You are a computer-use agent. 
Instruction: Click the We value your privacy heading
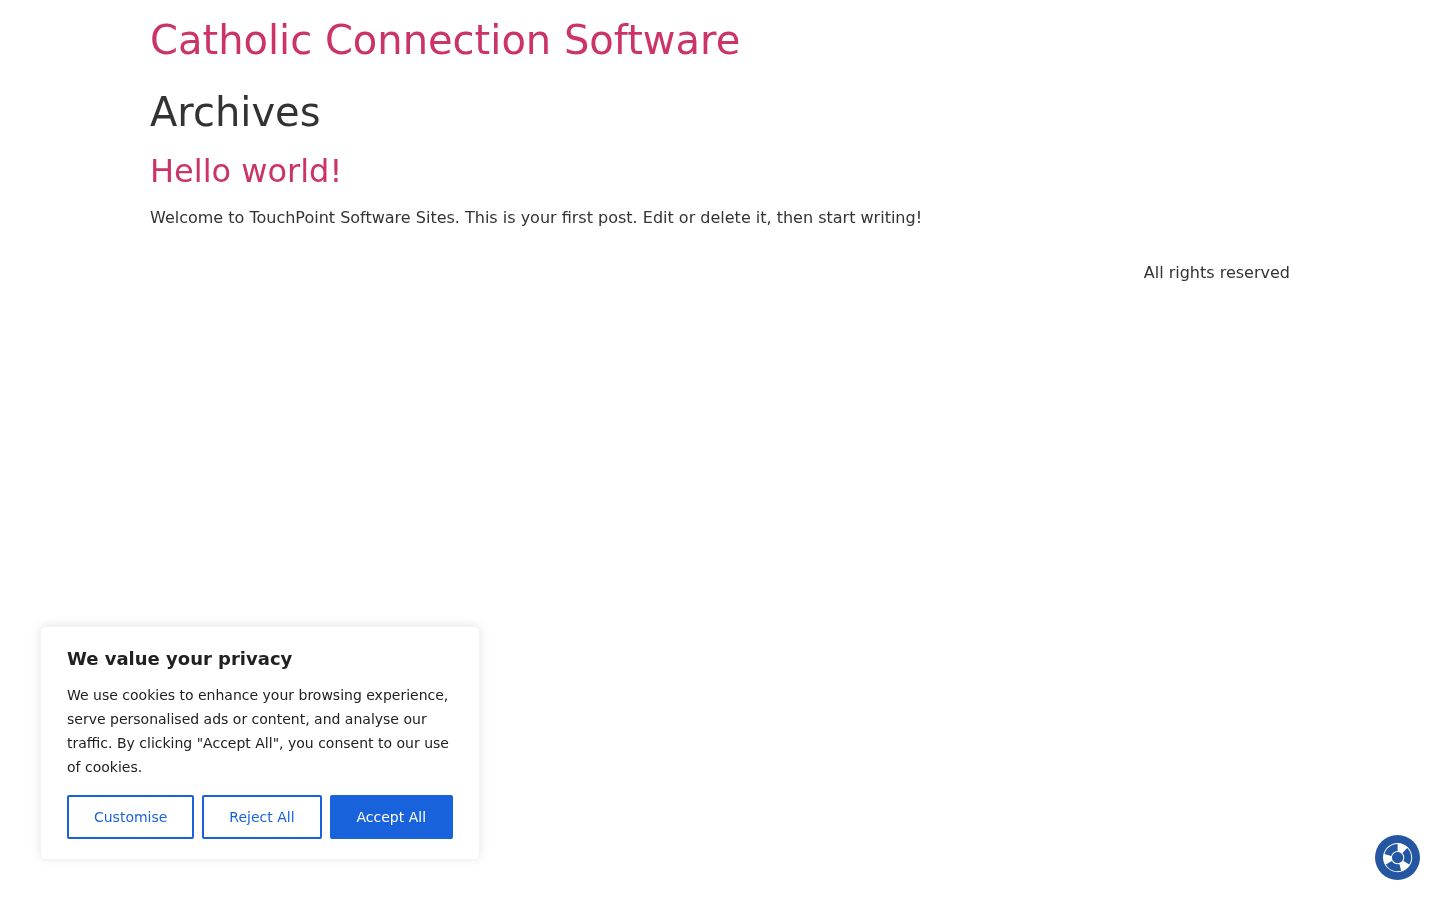pos(180,658)
